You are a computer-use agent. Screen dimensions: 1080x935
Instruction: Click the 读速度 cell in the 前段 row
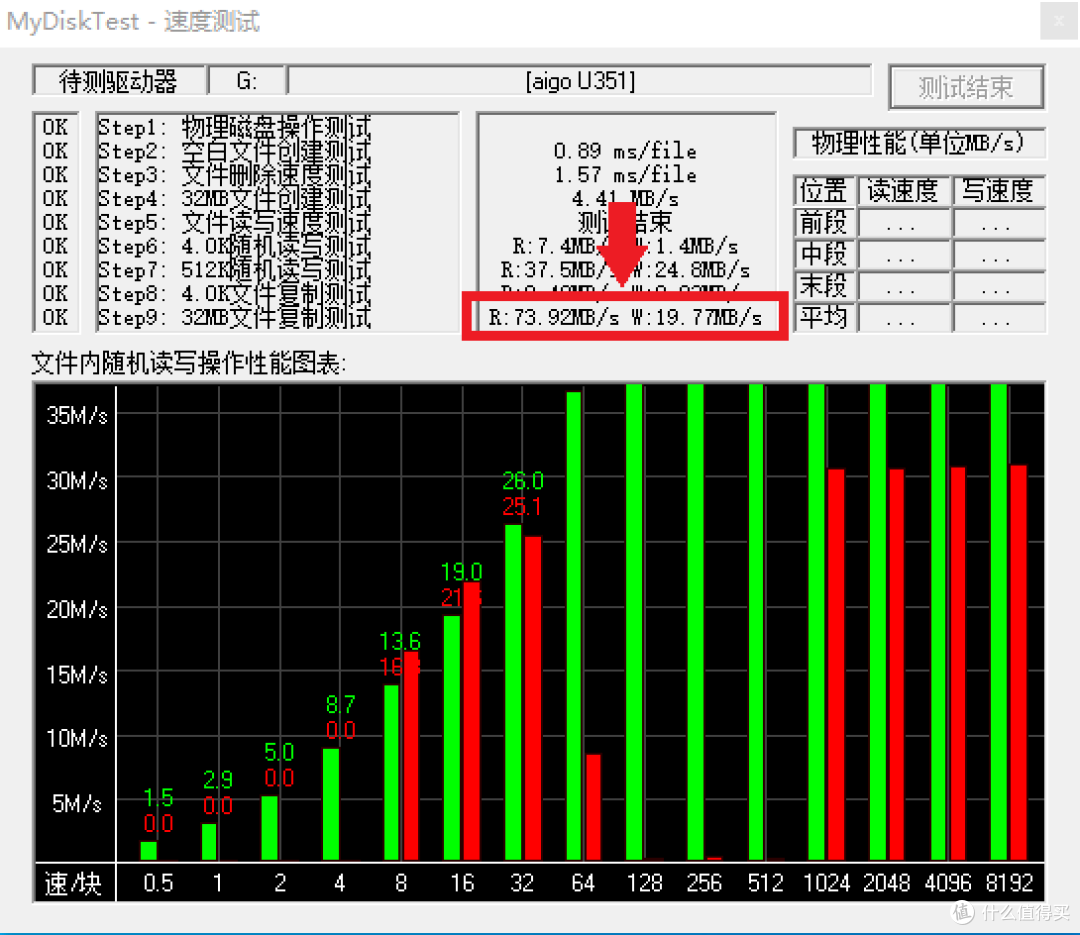[x=903, y=223]
